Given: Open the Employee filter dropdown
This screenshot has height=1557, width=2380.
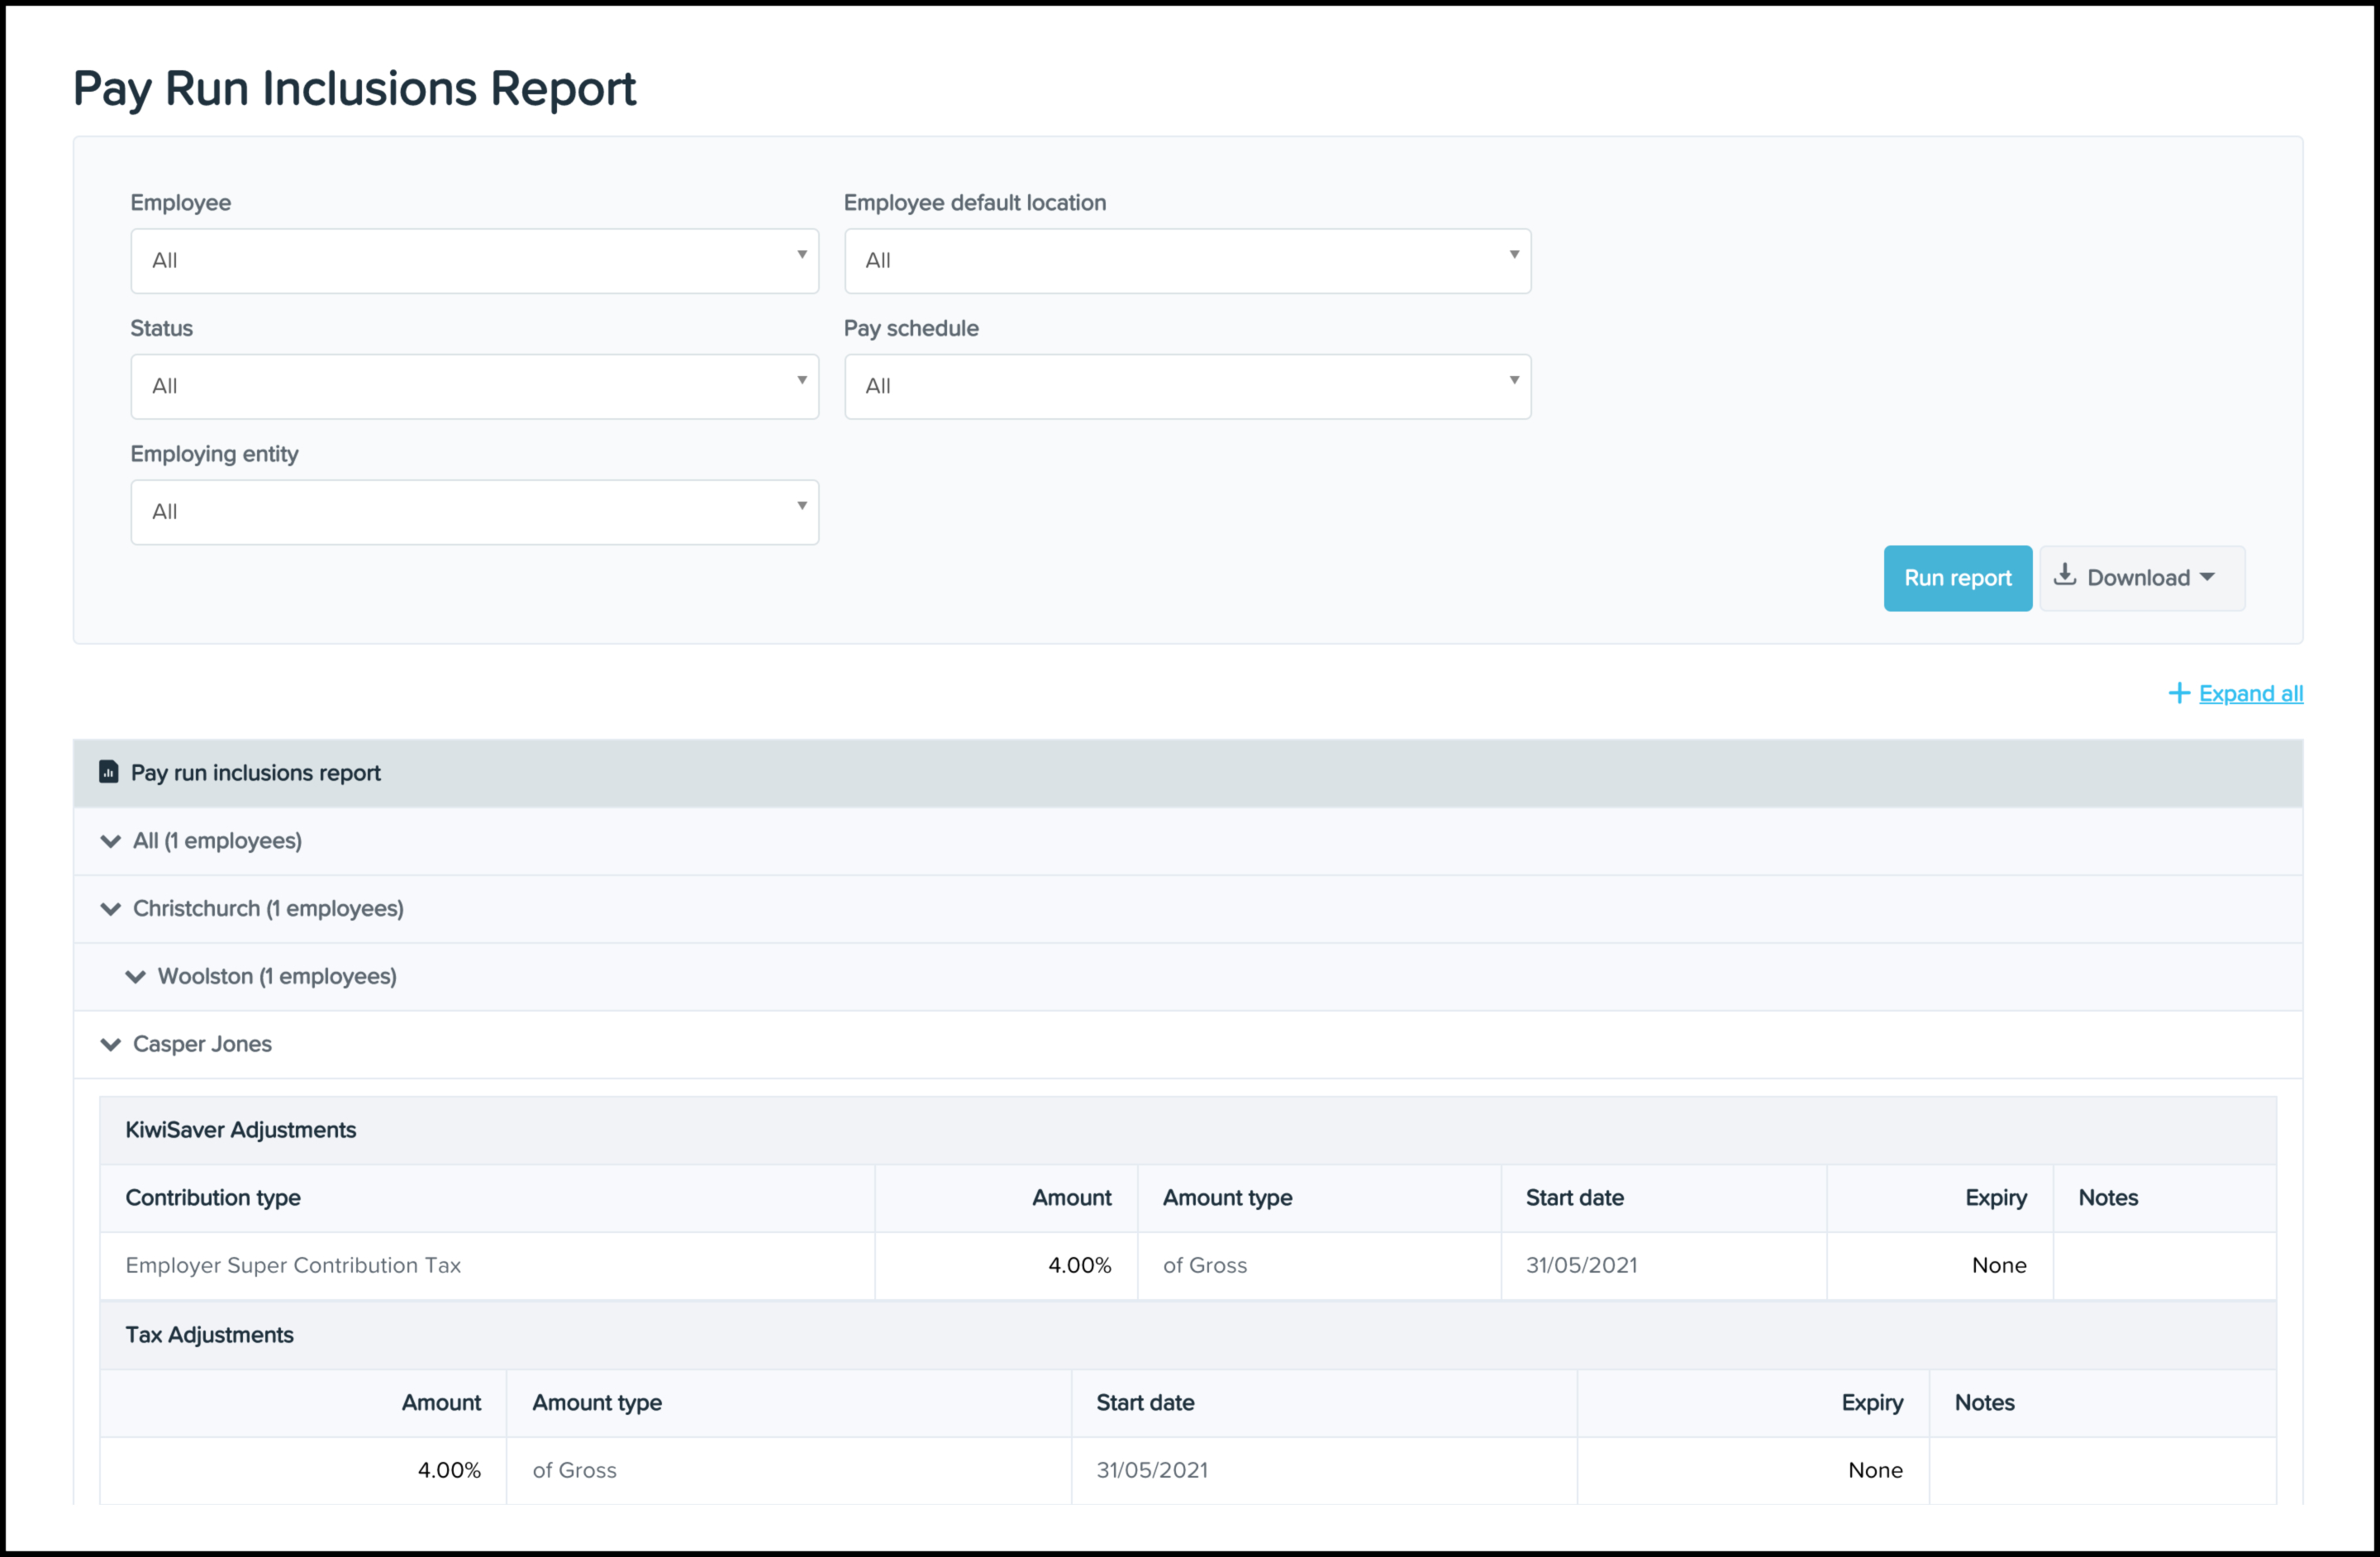Looking at the screenshot, I should (x=474, y=261).
